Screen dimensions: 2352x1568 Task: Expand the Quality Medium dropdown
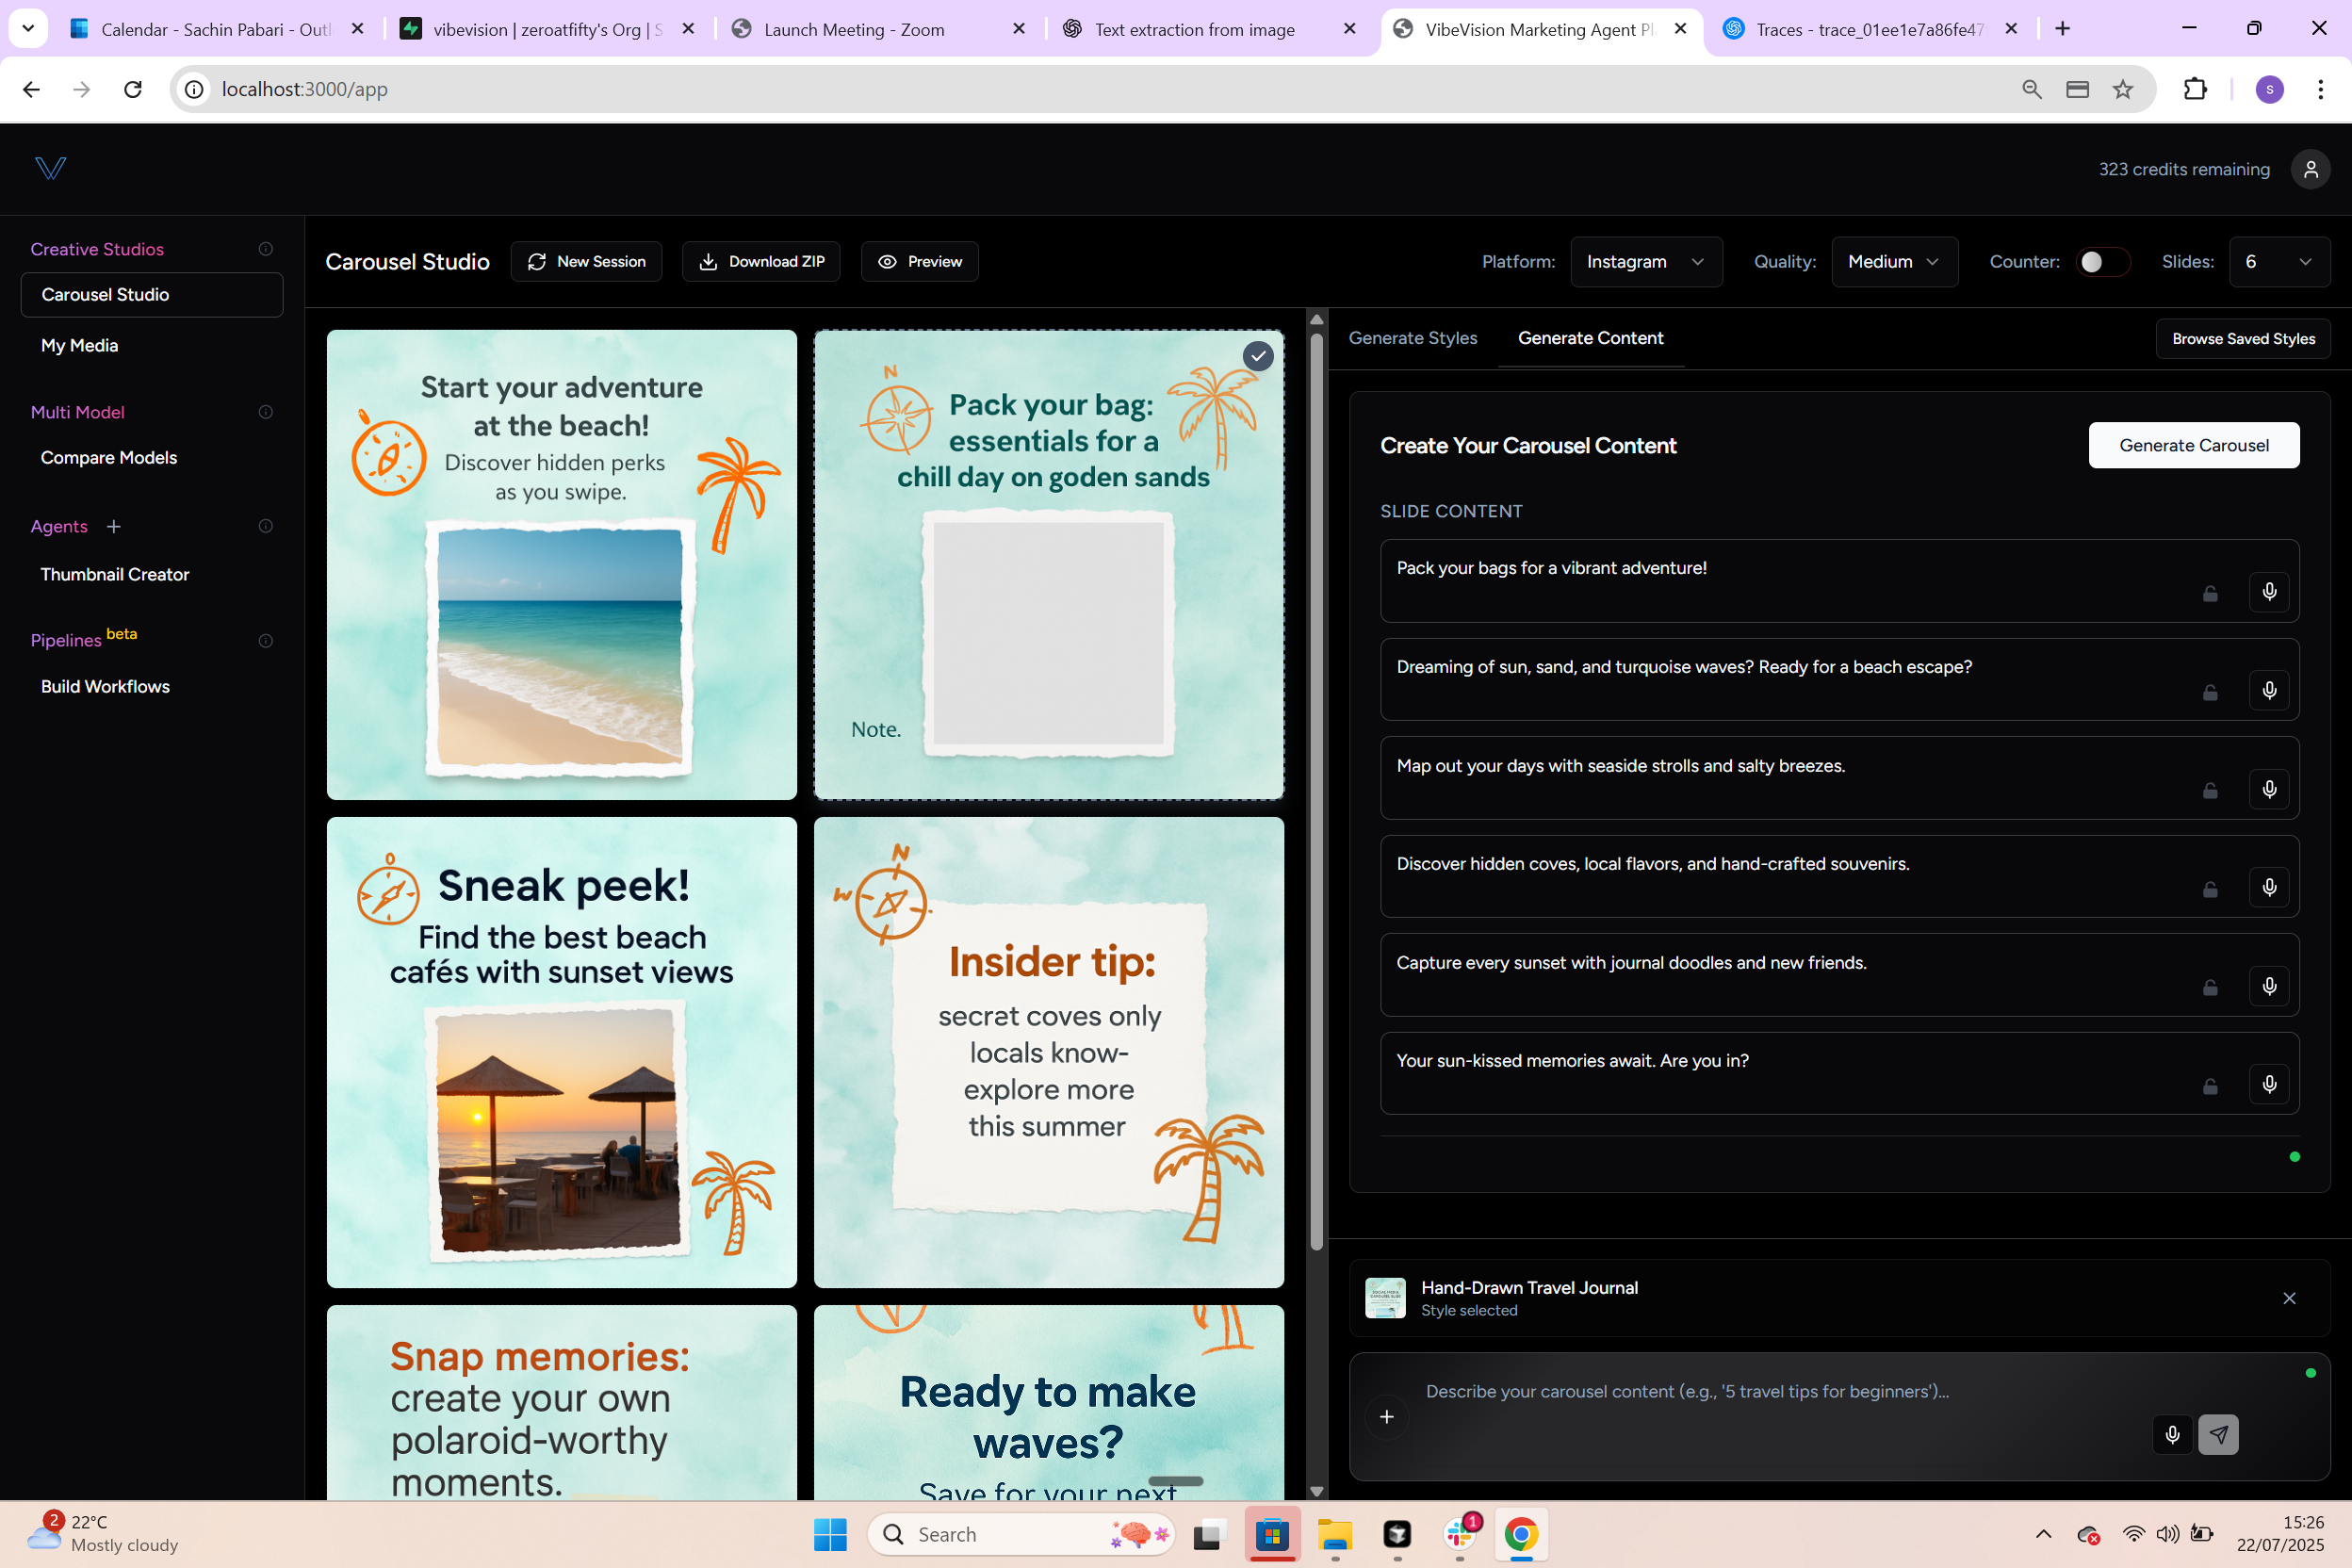pos(1893,262)
